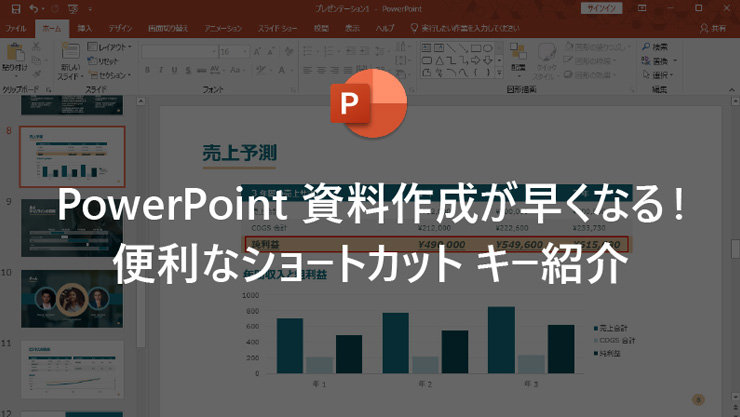The image size is (740, 417).
Task: Click the Decrease Font Size icon
Action: pyautogui.click(x=271, y=51)
